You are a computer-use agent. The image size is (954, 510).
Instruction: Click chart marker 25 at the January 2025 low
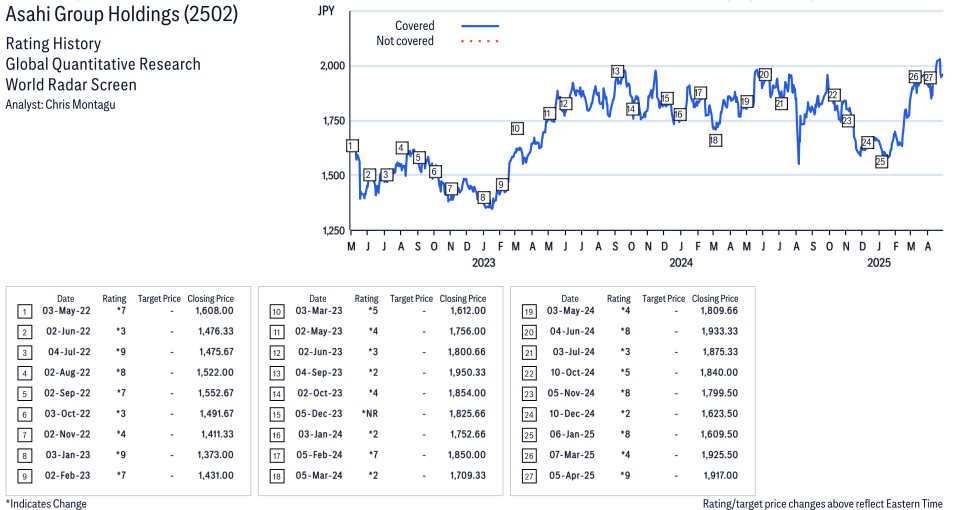(x=880, y=162)
